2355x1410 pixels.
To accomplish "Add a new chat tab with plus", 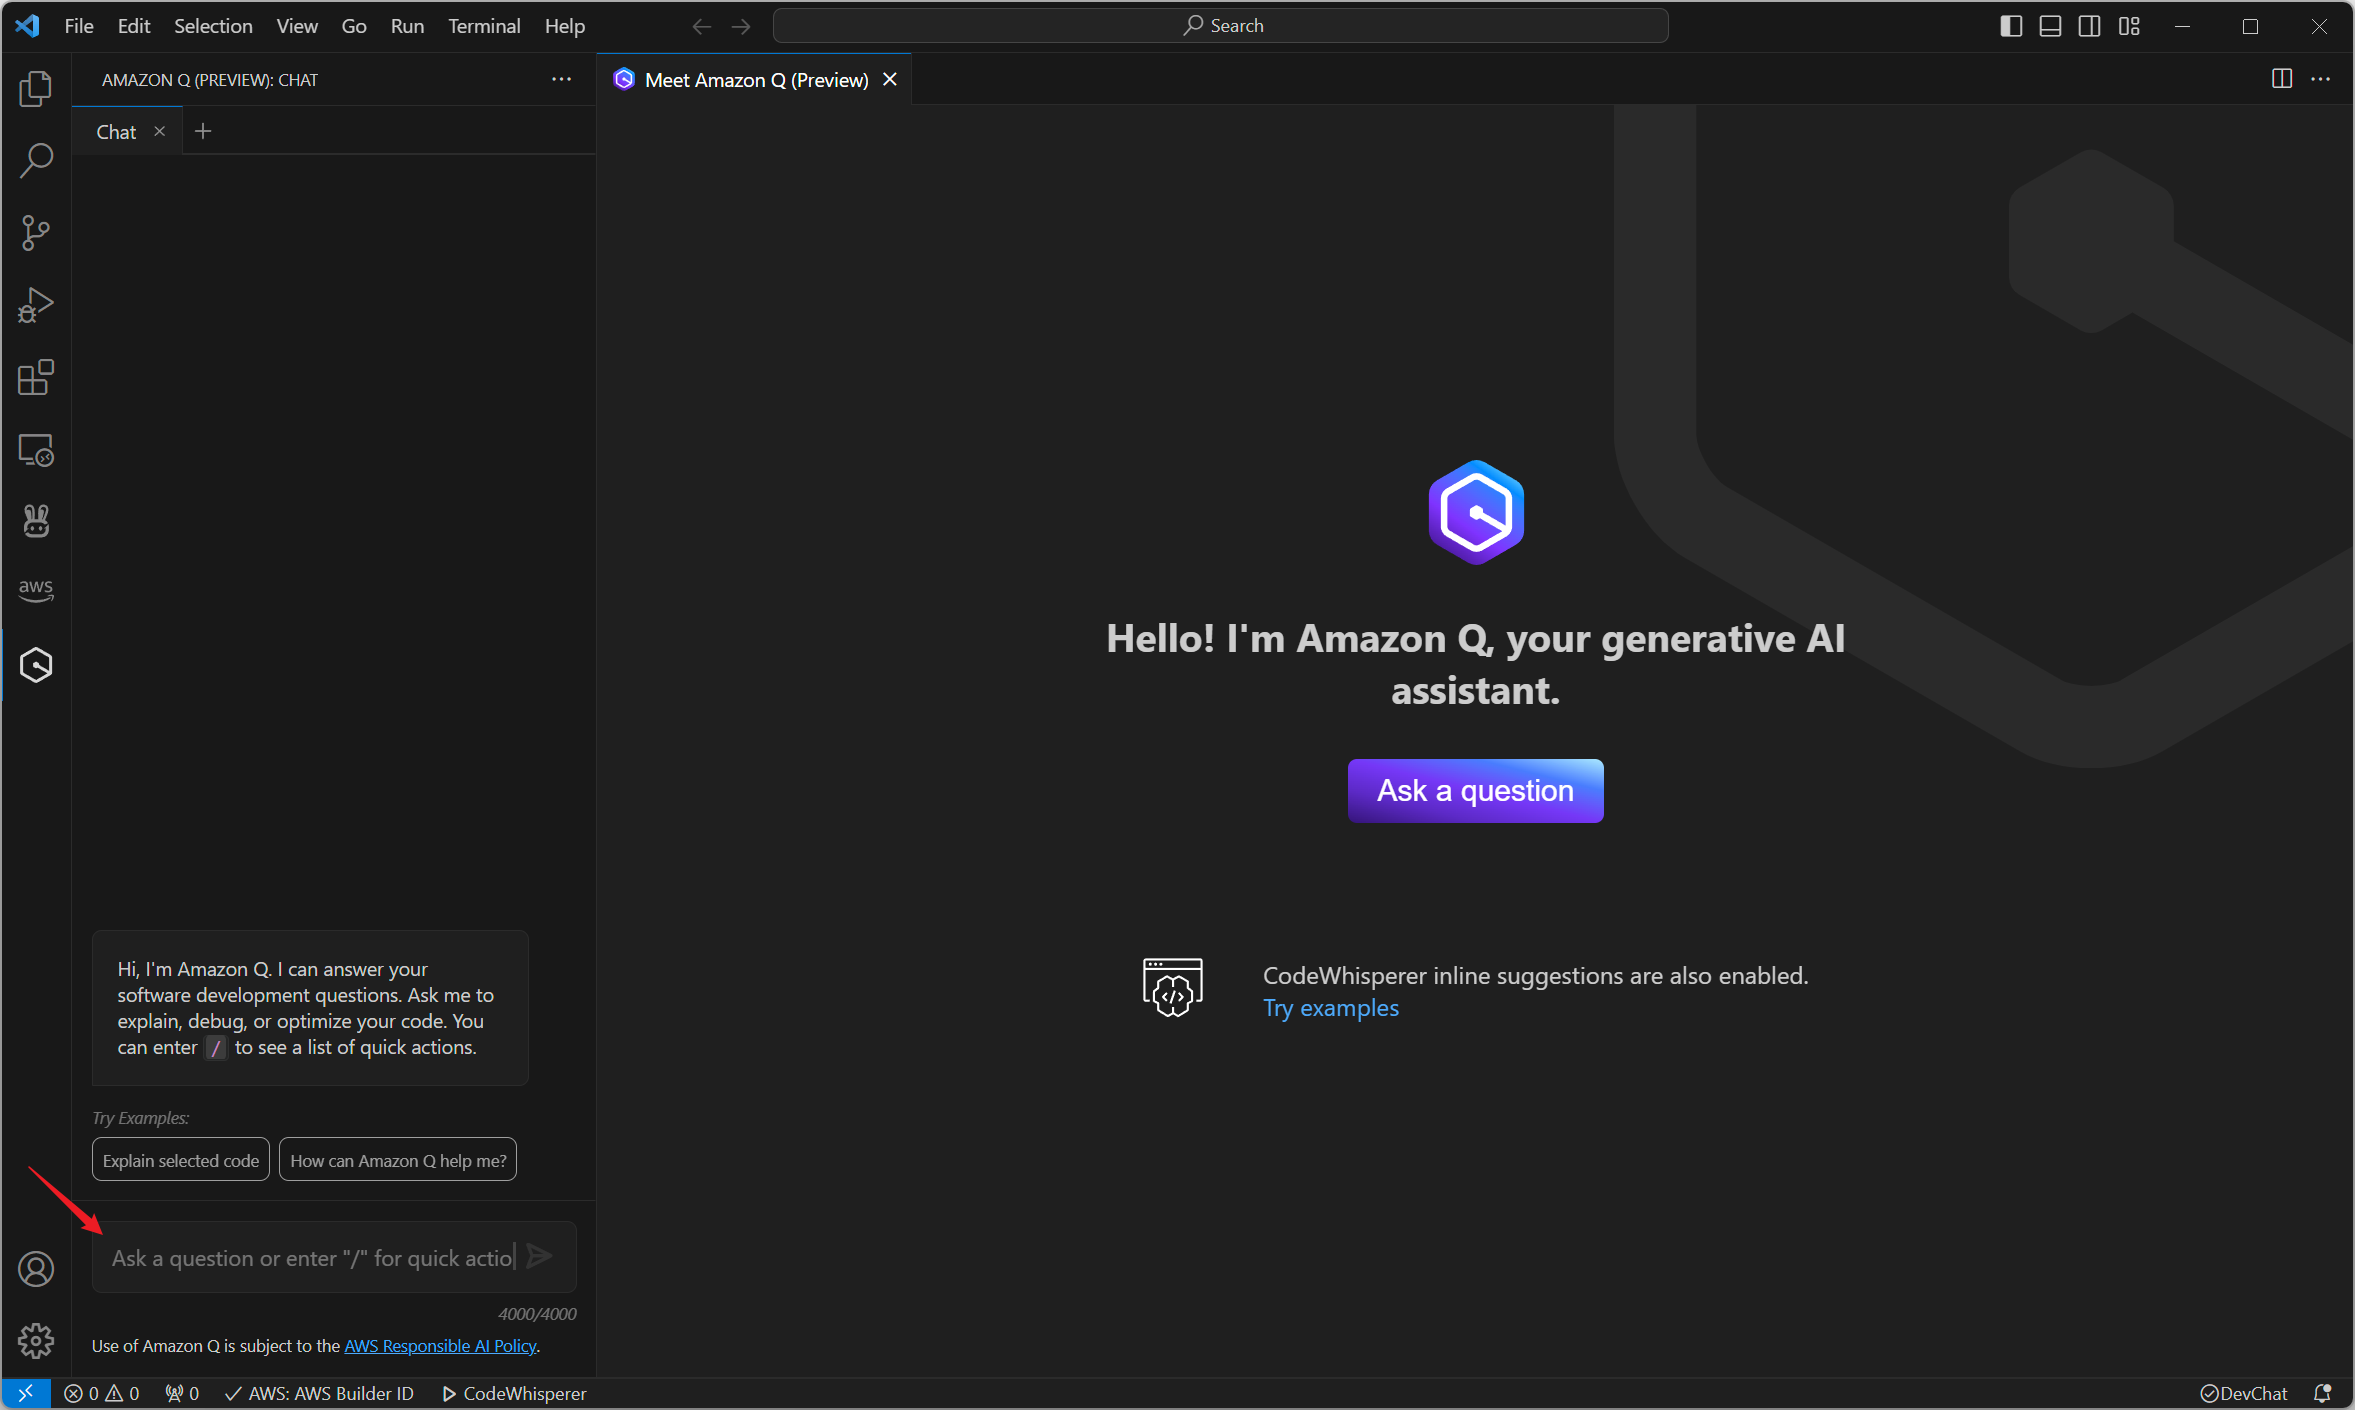I will point(203,132).
